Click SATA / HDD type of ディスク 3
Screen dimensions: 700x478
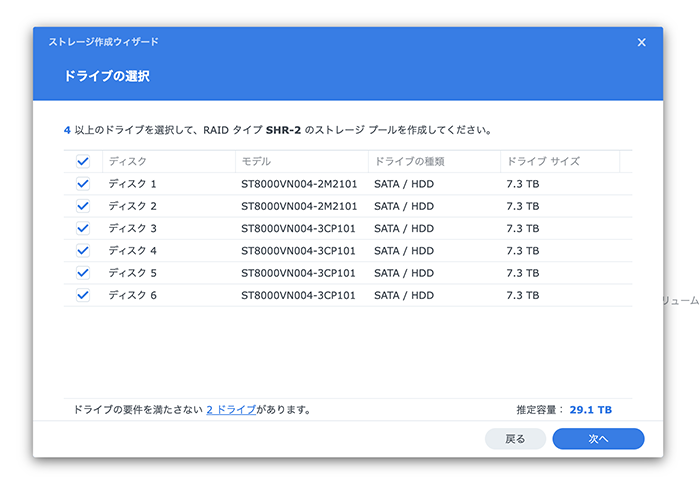(x=404, y=229)
